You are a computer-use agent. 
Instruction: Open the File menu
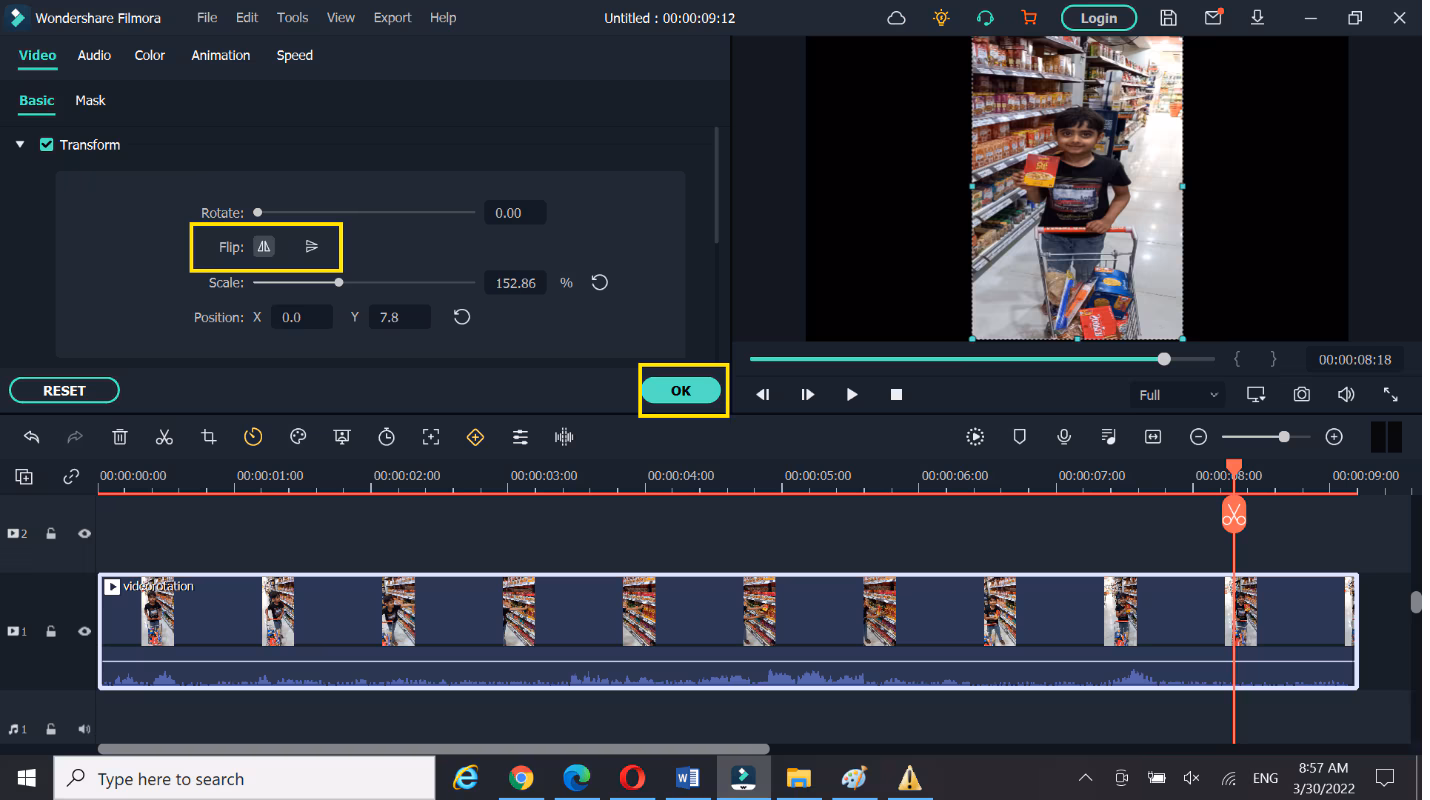pyautogui.click(x=207, y=18)
